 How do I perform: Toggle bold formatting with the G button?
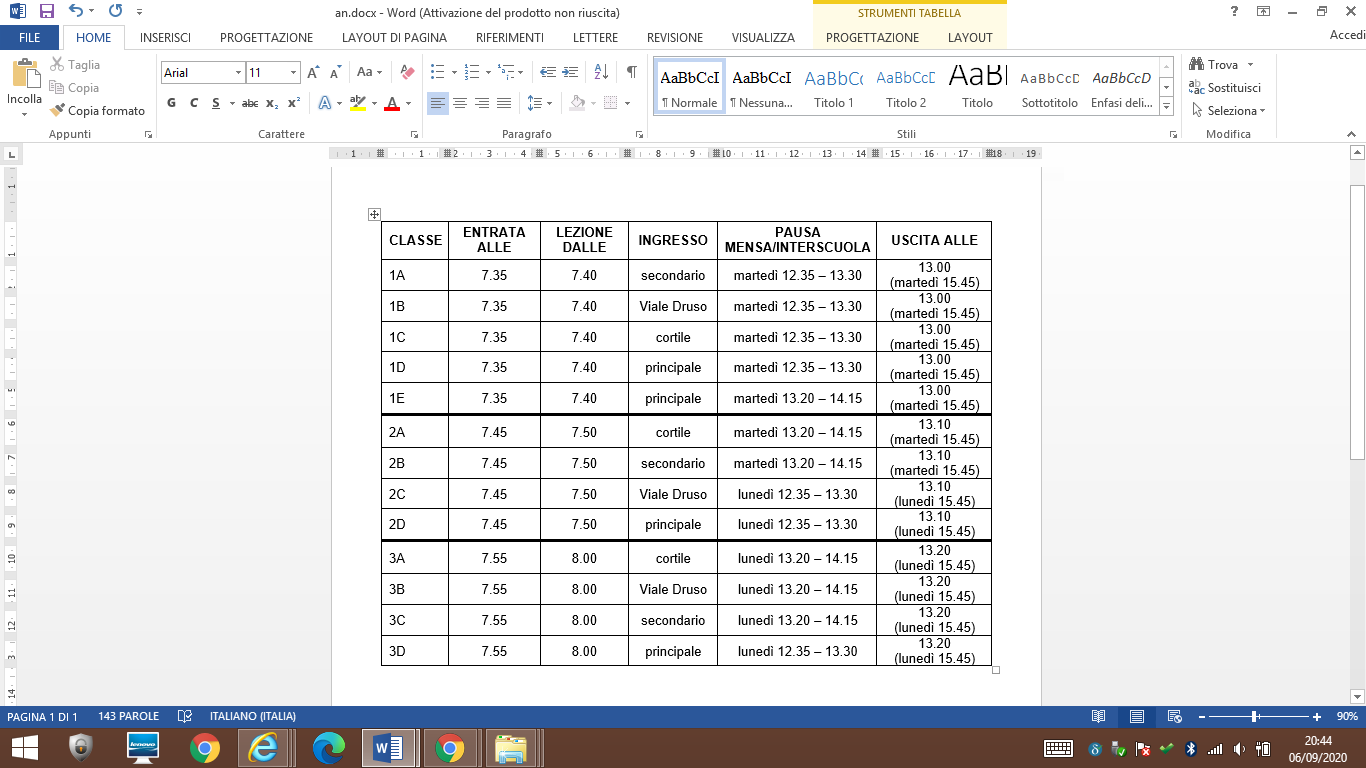pyautogui.click(x=171, y=103)
